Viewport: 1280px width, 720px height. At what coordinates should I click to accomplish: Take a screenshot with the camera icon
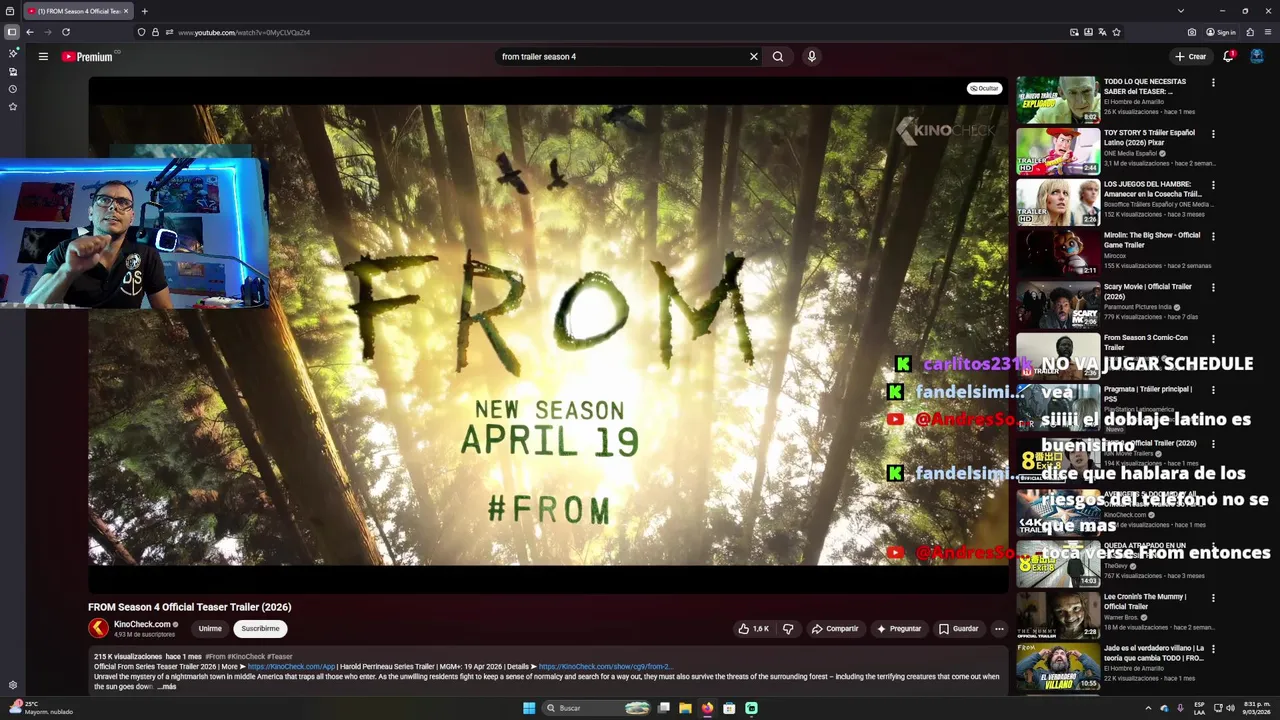point(1191,32)
